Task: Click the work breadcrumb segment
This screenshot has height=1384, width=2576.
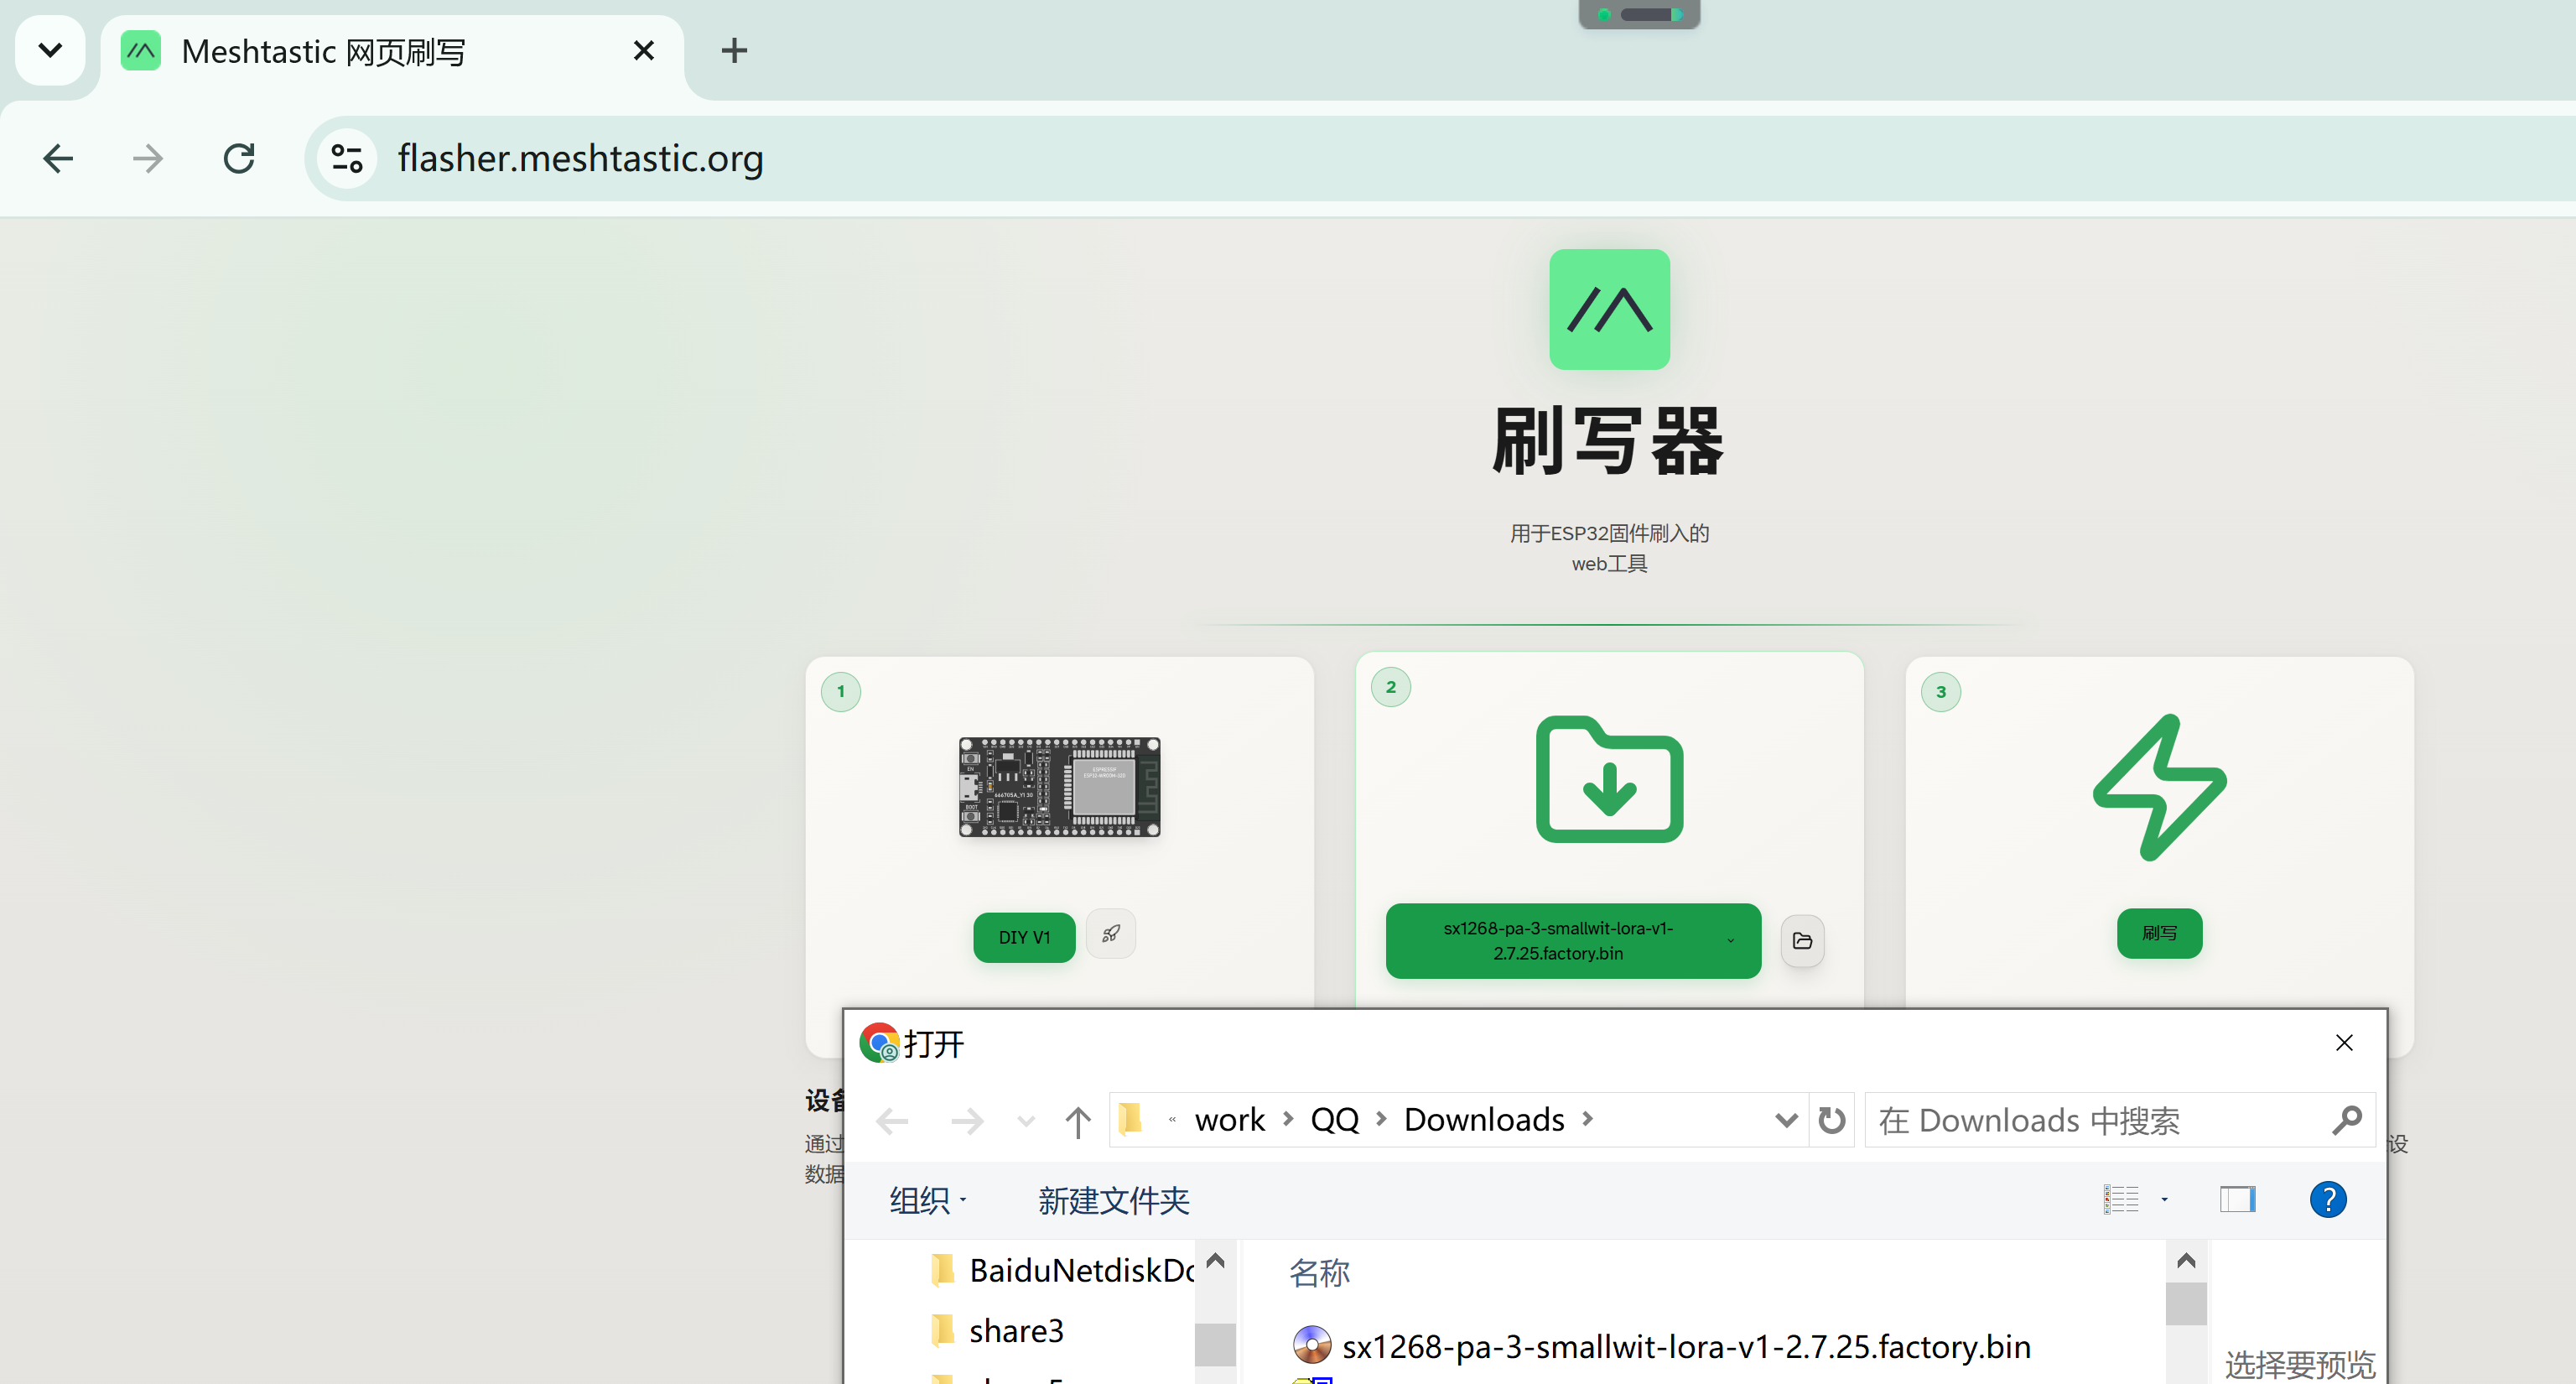Action: 1229,1119
